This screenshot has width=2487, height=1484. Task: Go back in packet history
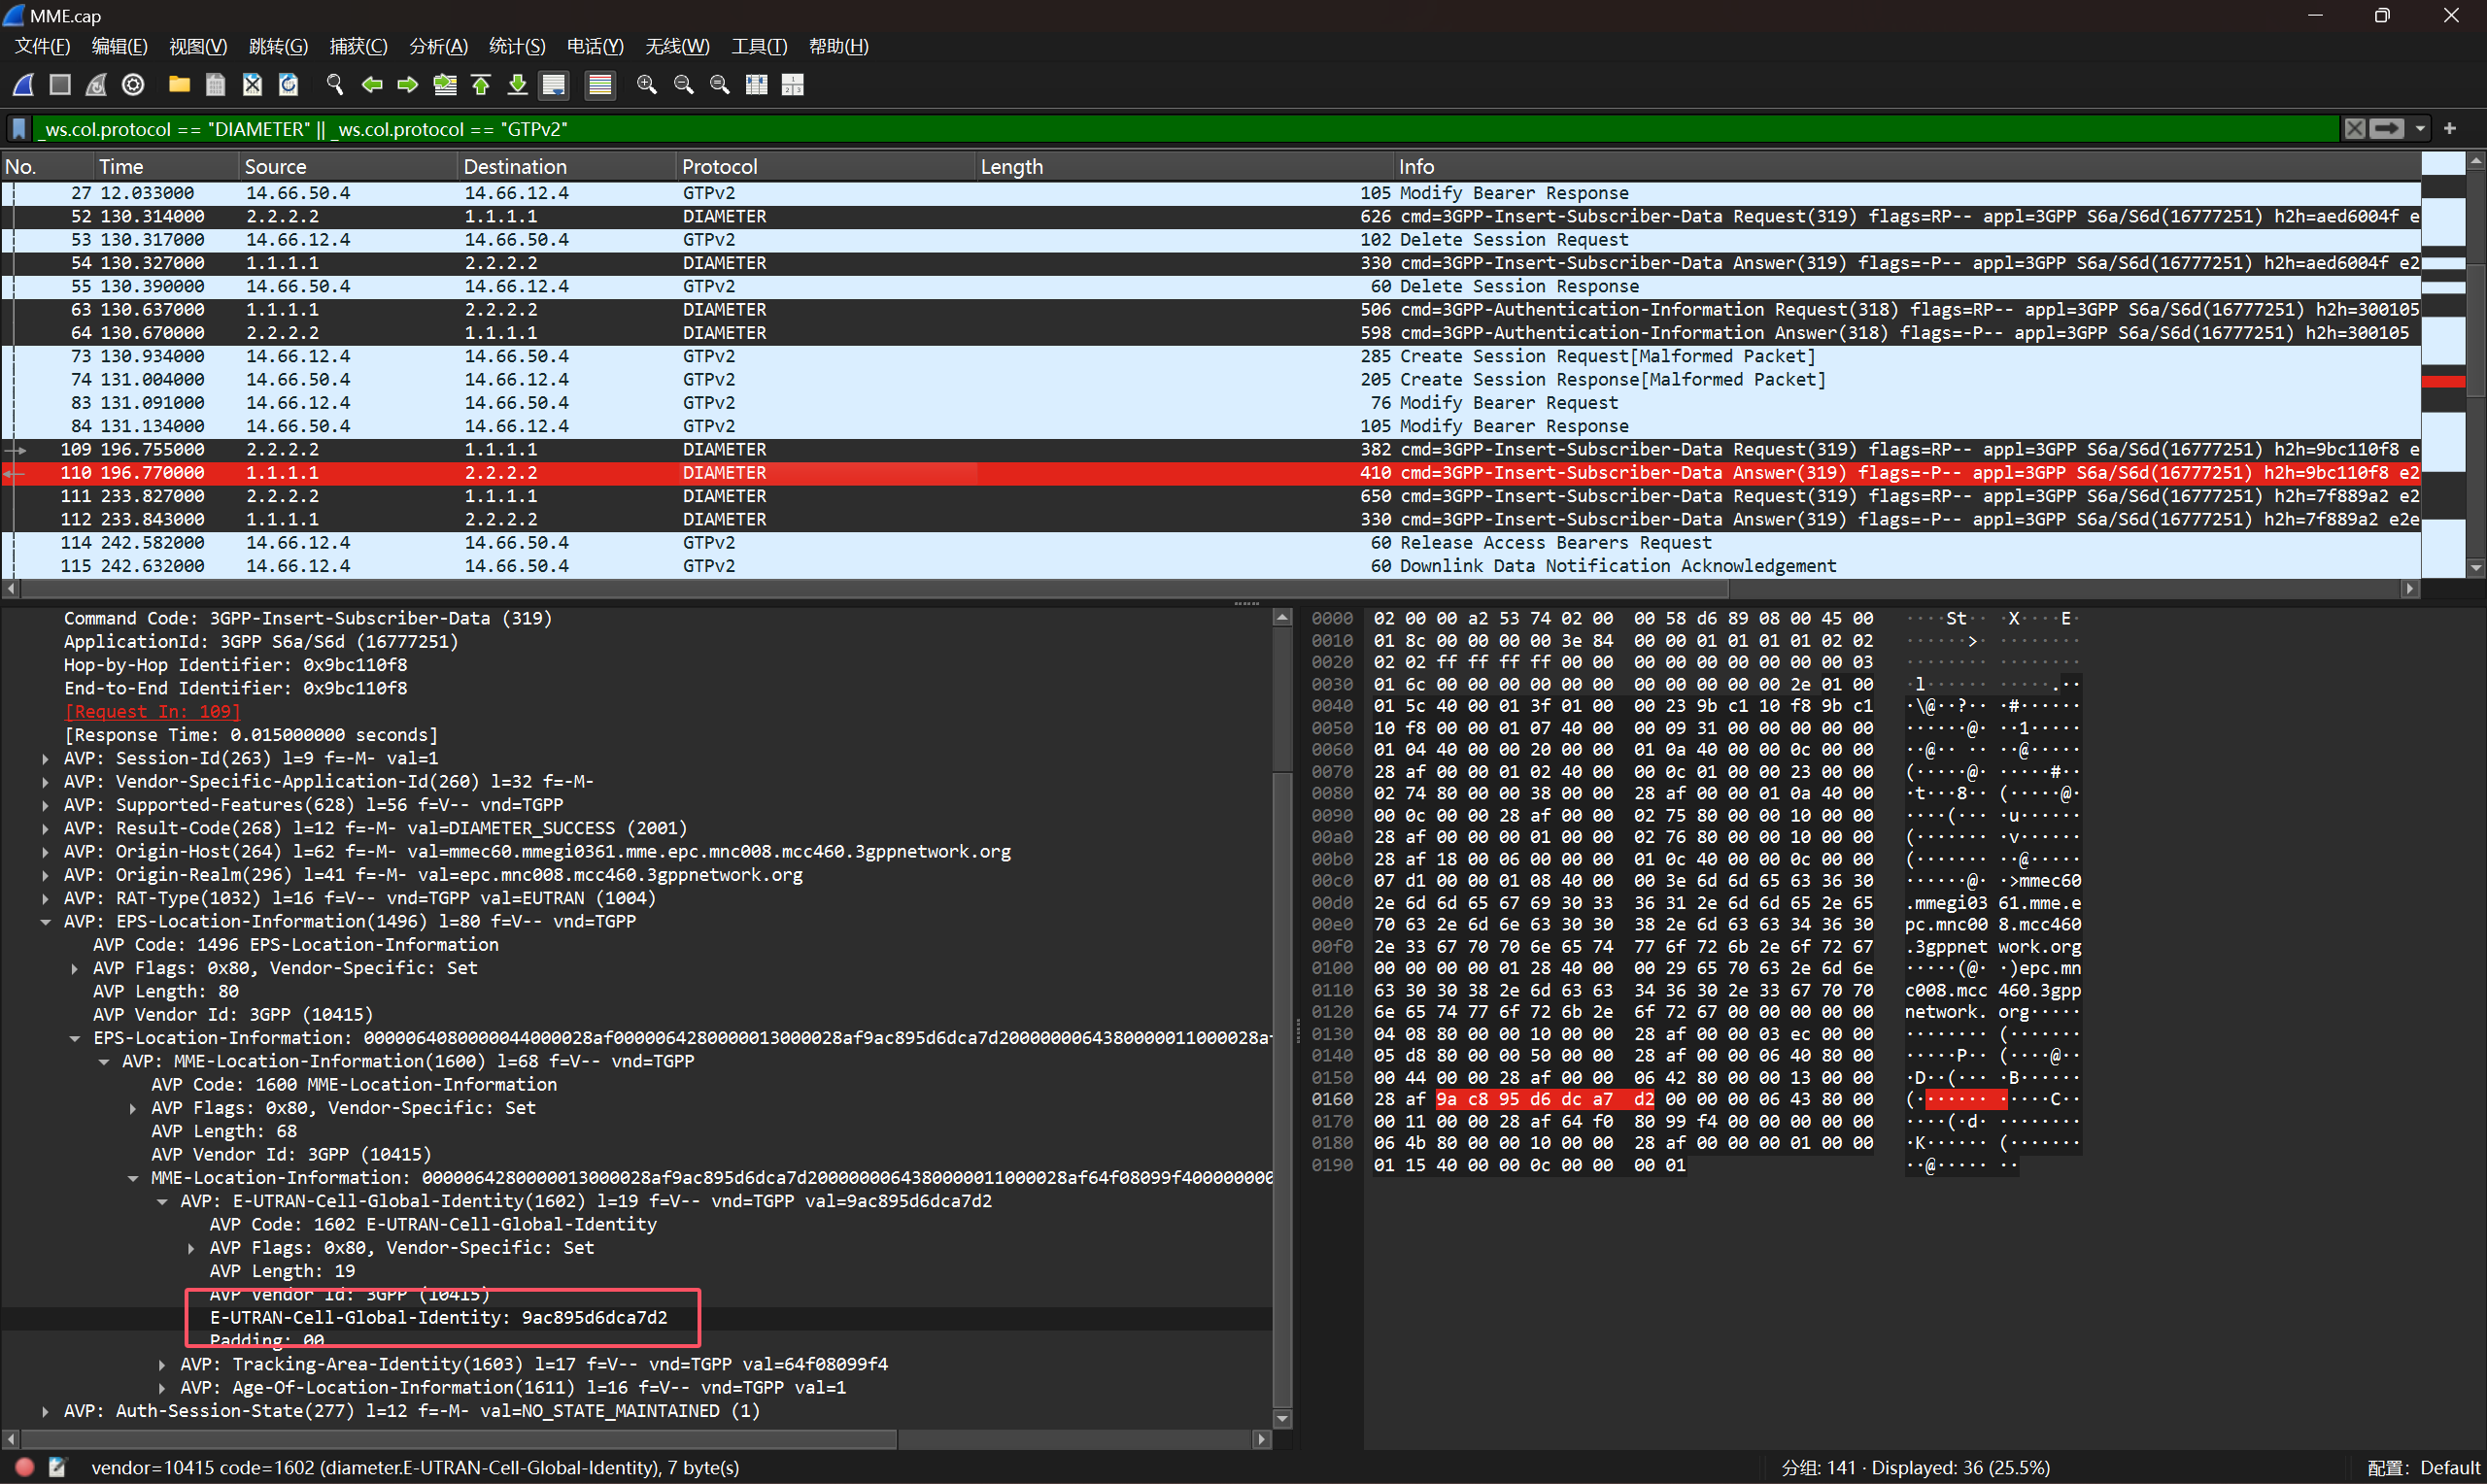coord(372,85)
